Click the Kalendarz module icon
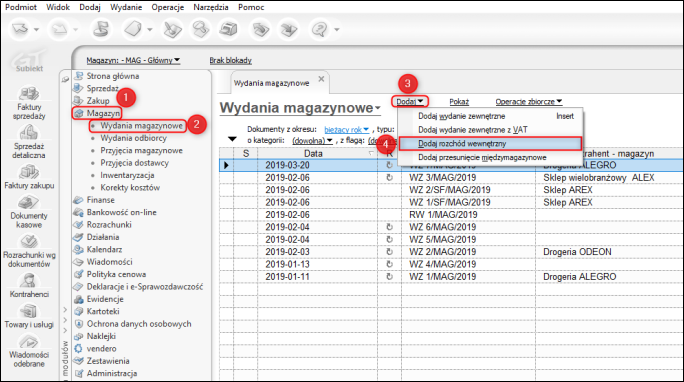 coord(79,249)
